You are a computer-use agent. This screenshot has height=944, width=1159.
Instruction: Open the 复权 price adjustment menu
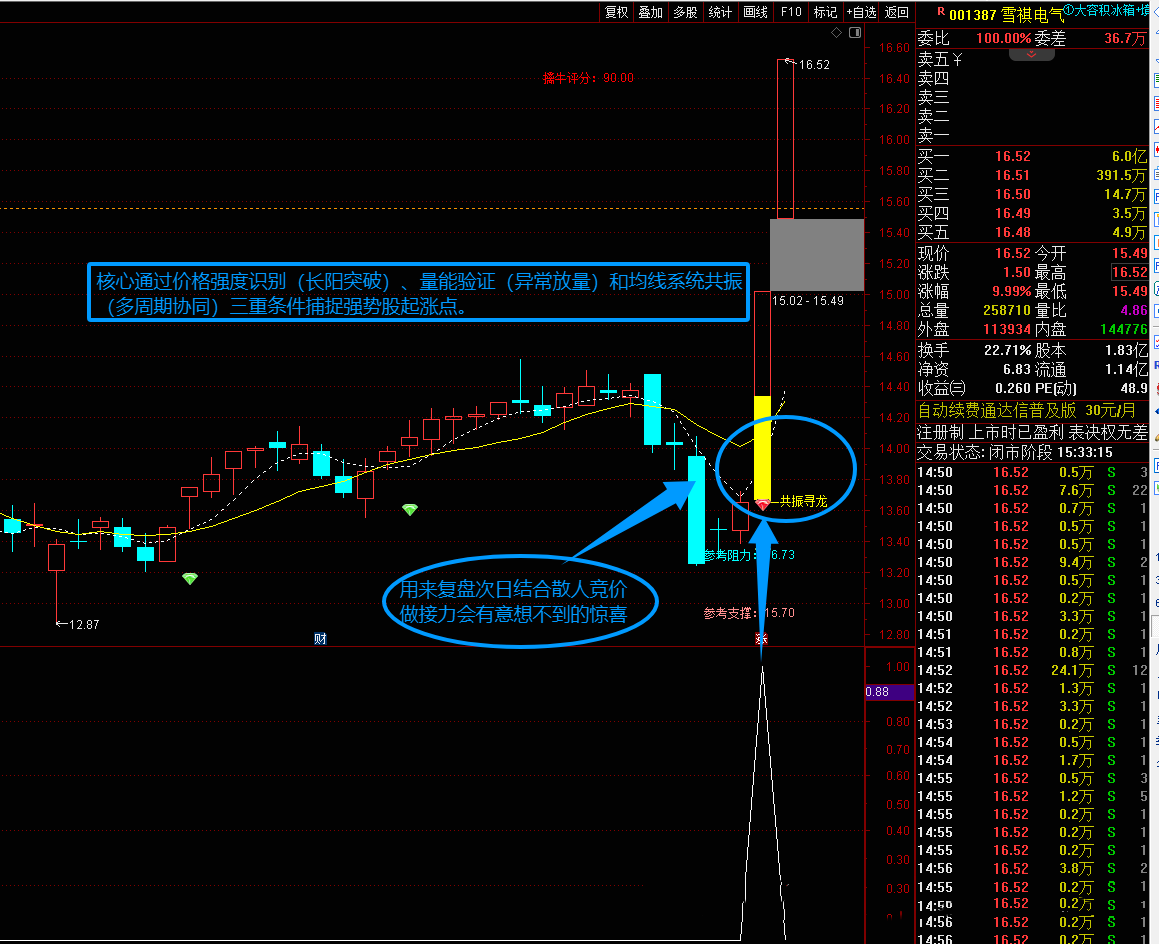click(617, 12)
